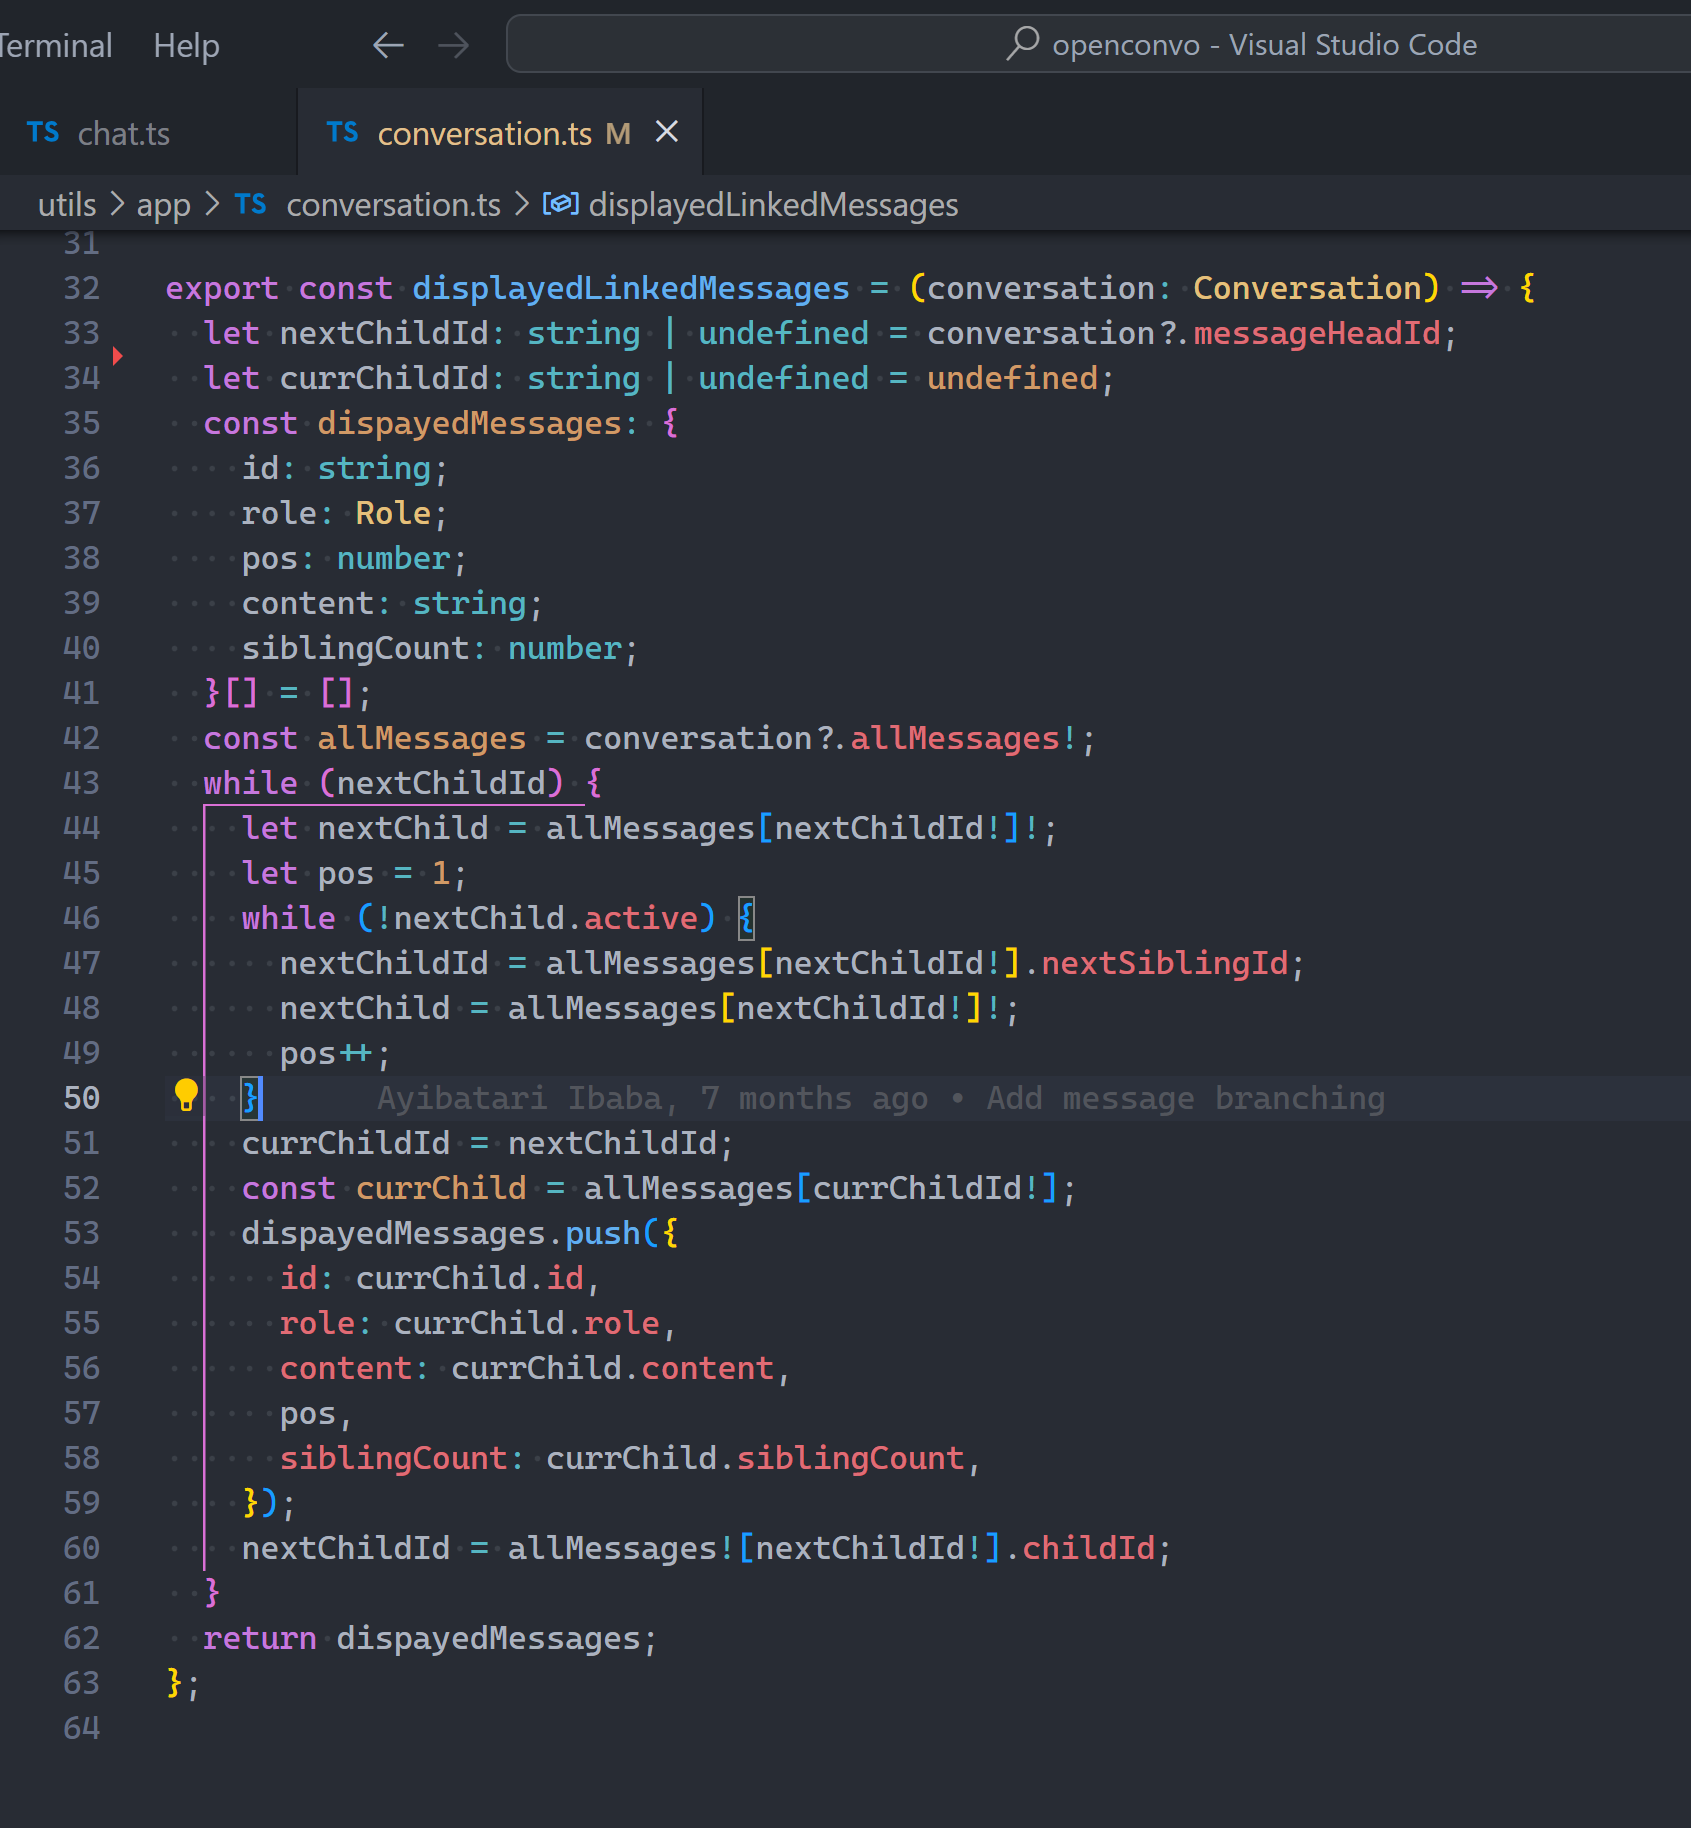
Task: Click the openconvo command center search box
Action: 1263,45
